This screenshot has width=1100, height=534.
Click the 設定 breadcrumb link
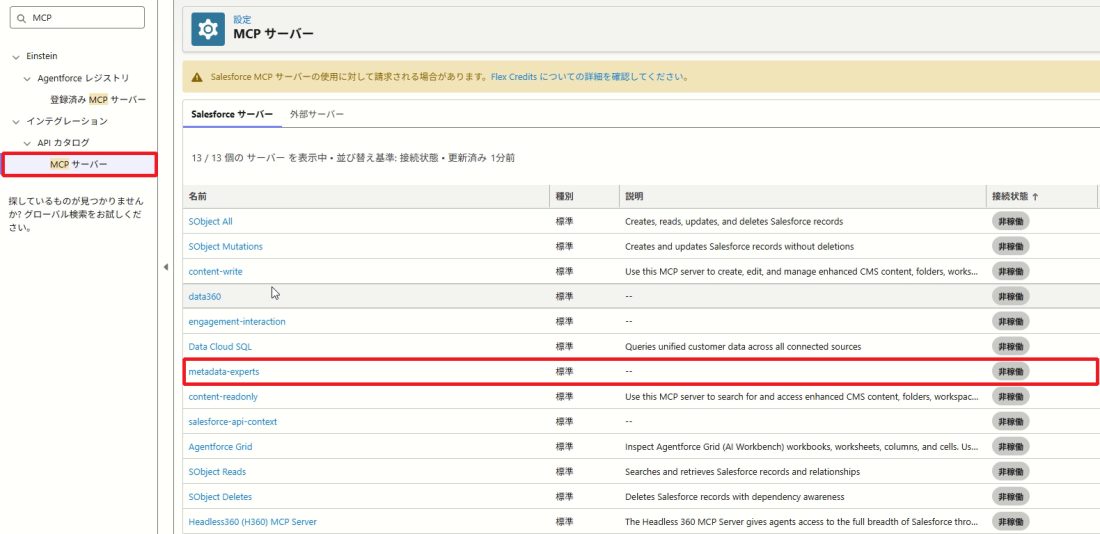[242, 20]
